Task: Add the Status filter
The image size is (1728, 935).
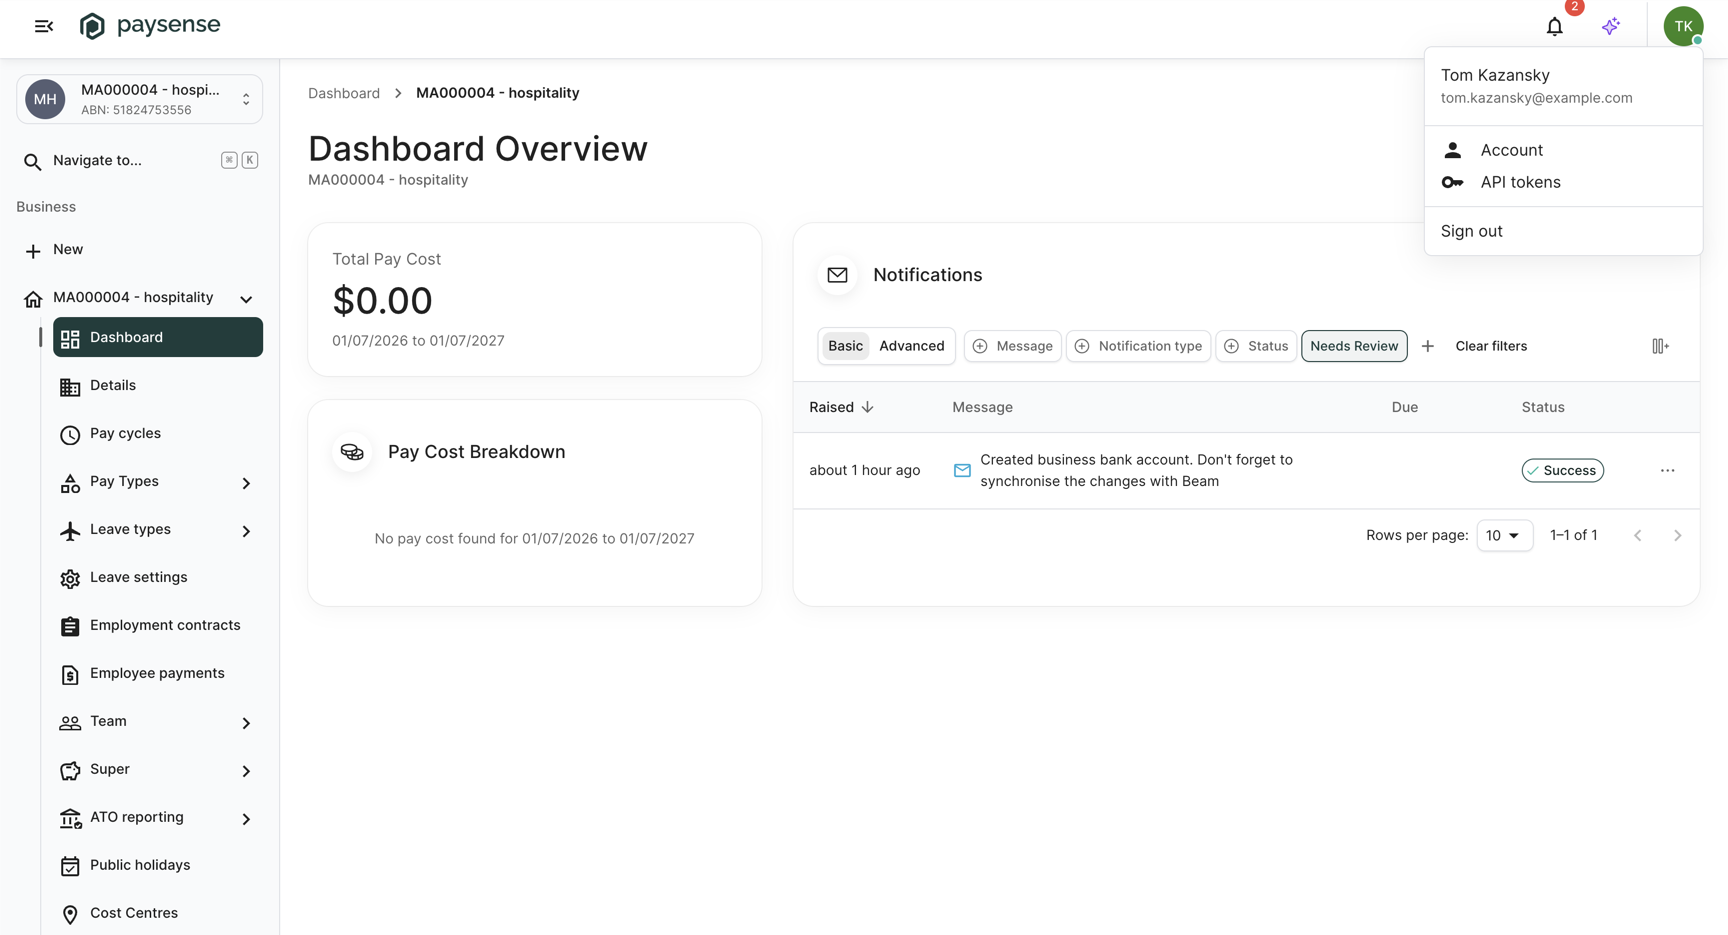Action: [x=1256, y=346]
